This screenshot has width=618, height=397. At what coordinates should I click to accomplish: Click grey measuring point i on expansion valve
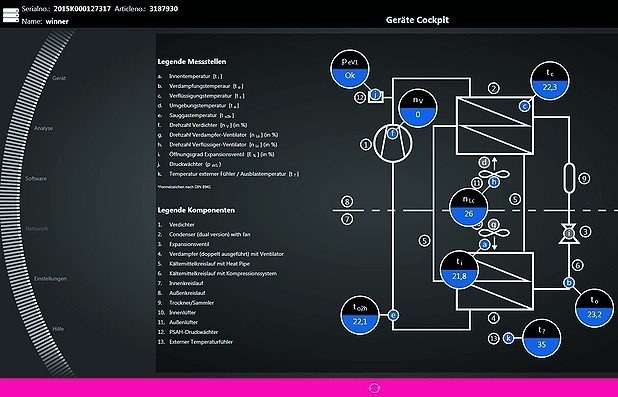point(569,234)
